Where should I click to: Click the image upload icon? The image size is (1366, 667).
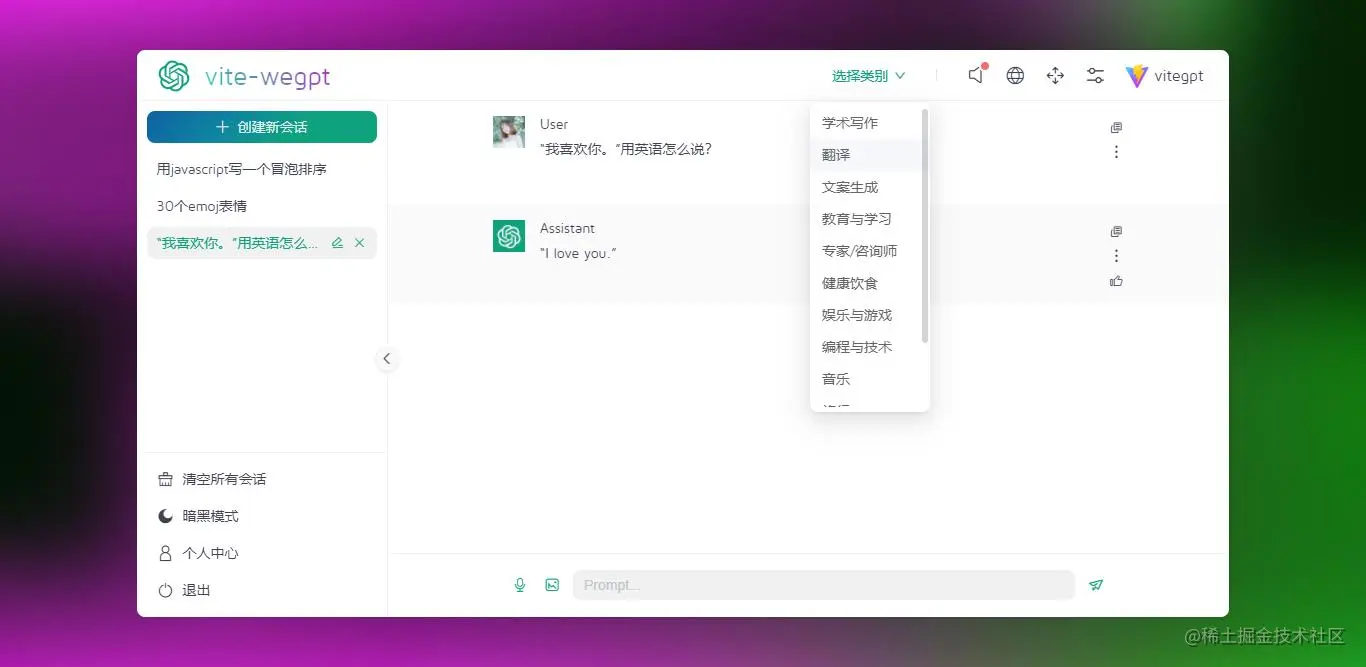552,585
